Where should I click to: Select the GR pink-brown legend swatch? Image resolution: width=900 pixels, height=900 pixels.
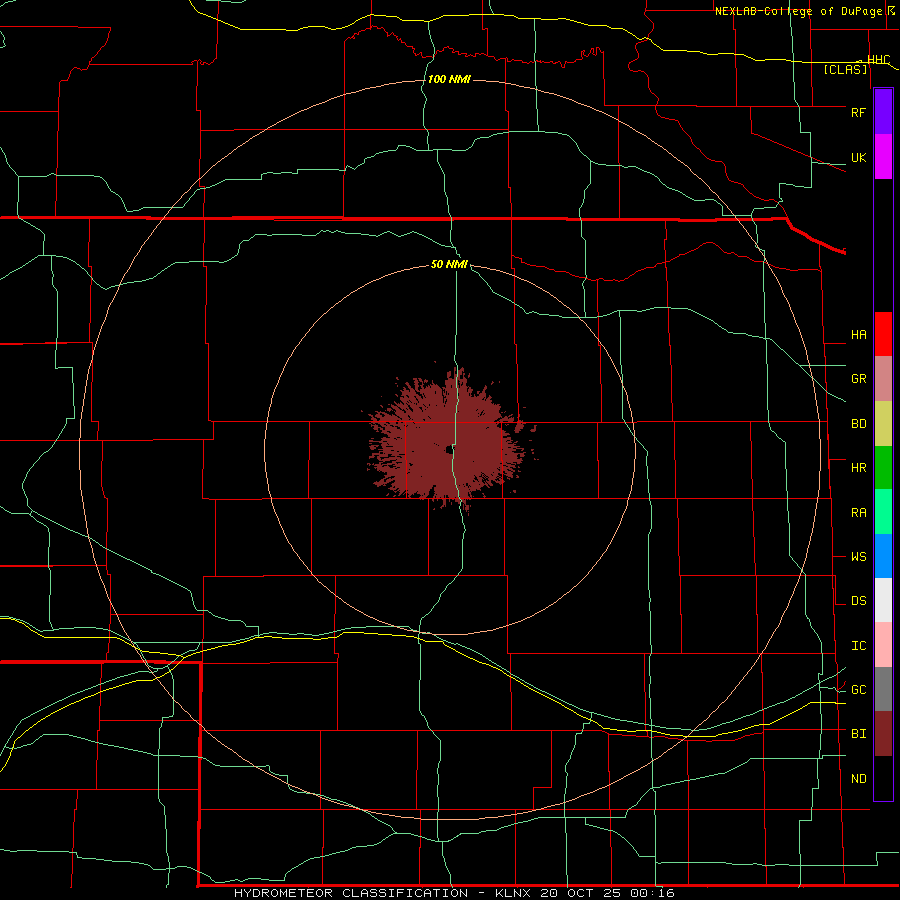pyautogui.click(x=883, y=379)
